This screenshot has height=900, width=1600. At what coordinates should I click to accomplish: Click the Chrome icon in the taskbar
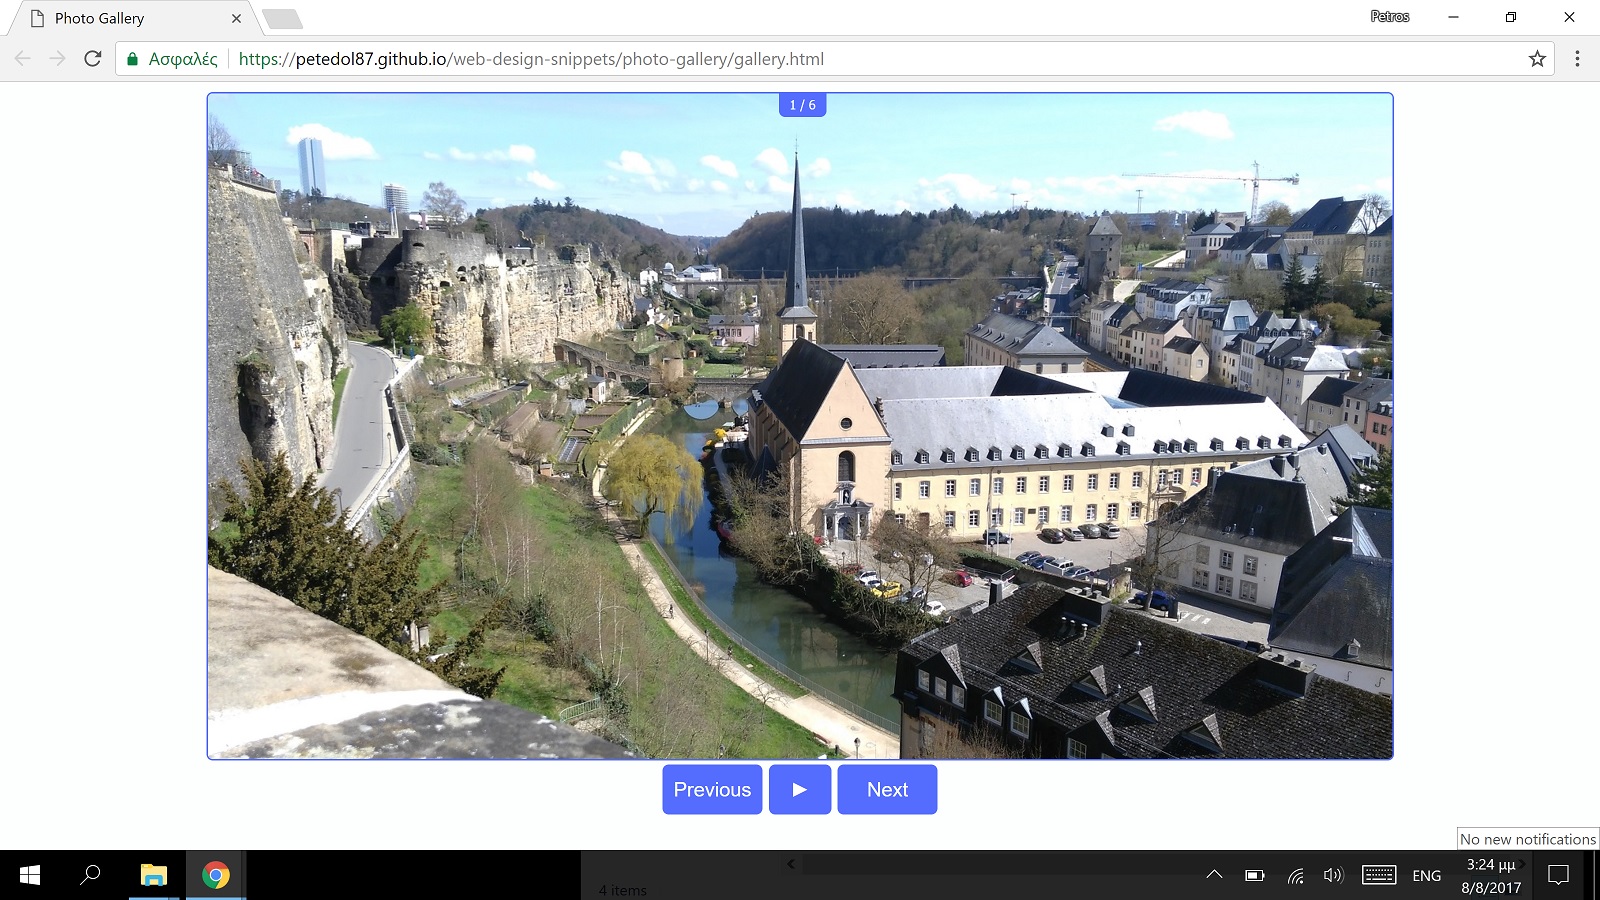[213, 875]
